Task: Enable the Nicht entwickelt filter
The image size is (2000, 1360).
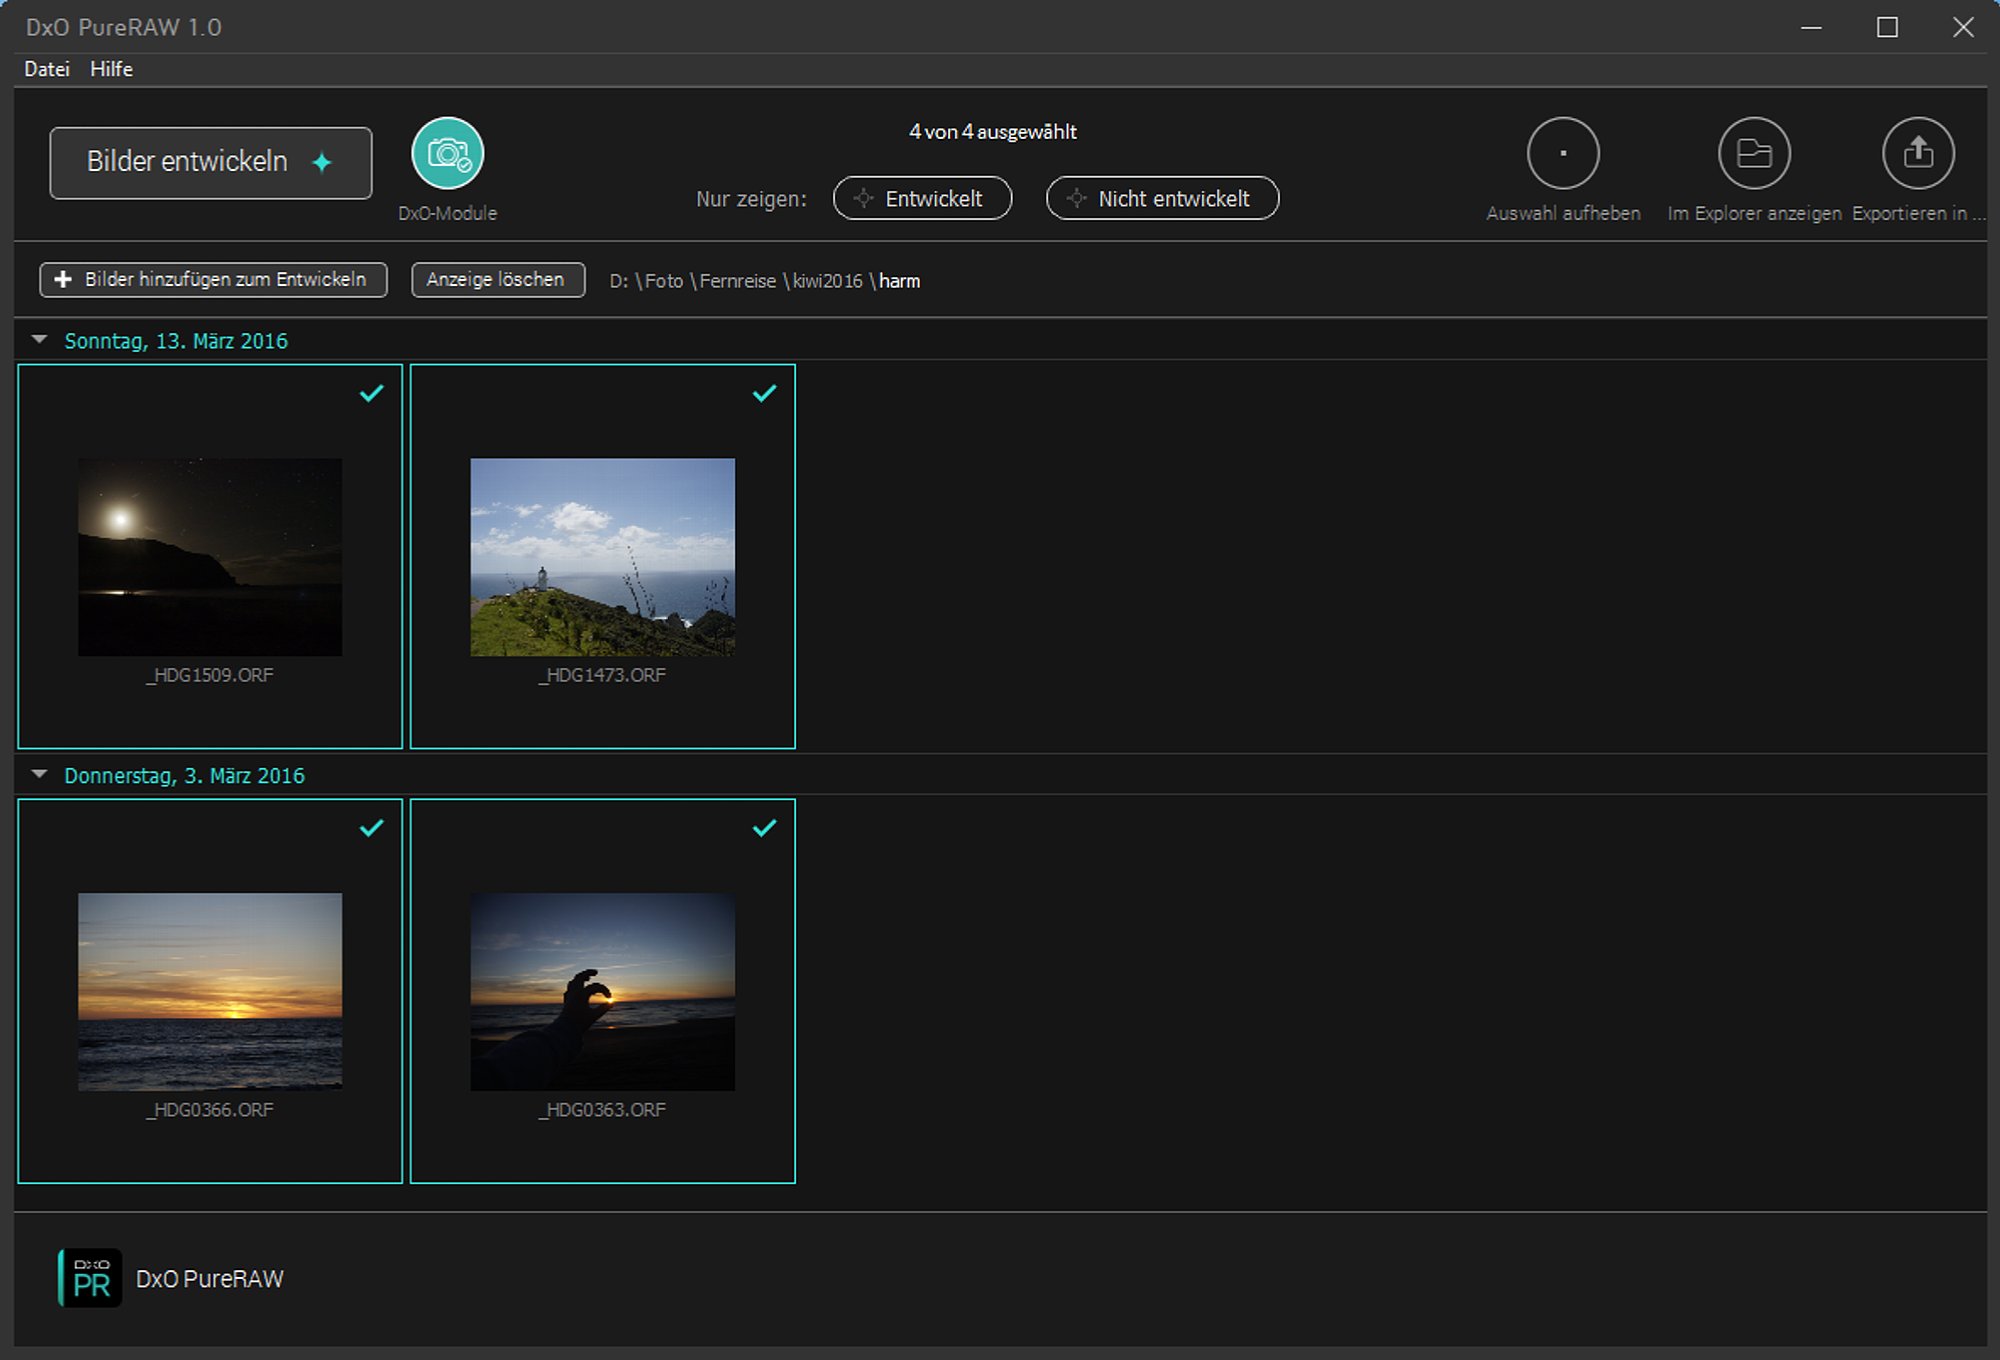Action: pyautogui.click(x=1161, y=198)
